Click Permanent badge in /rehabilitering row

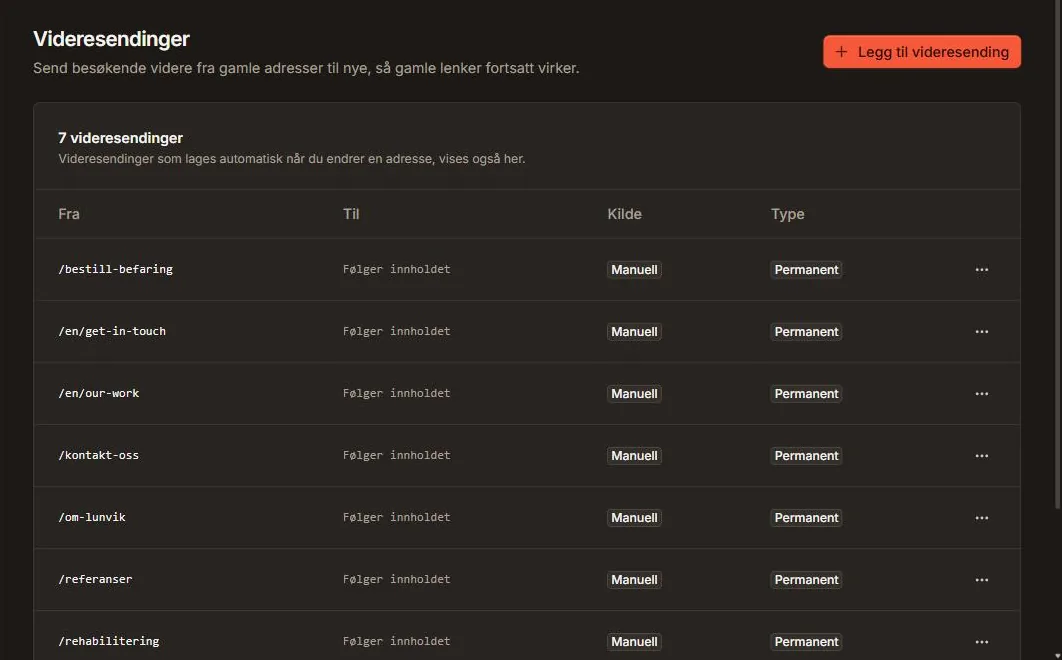click(x=806, y=642)
